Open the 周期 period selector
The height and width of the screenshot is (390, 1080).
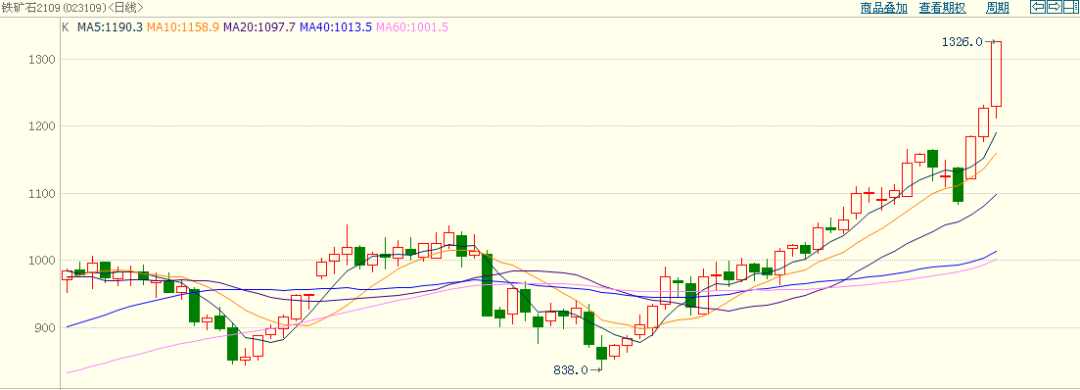pos(997,8)
